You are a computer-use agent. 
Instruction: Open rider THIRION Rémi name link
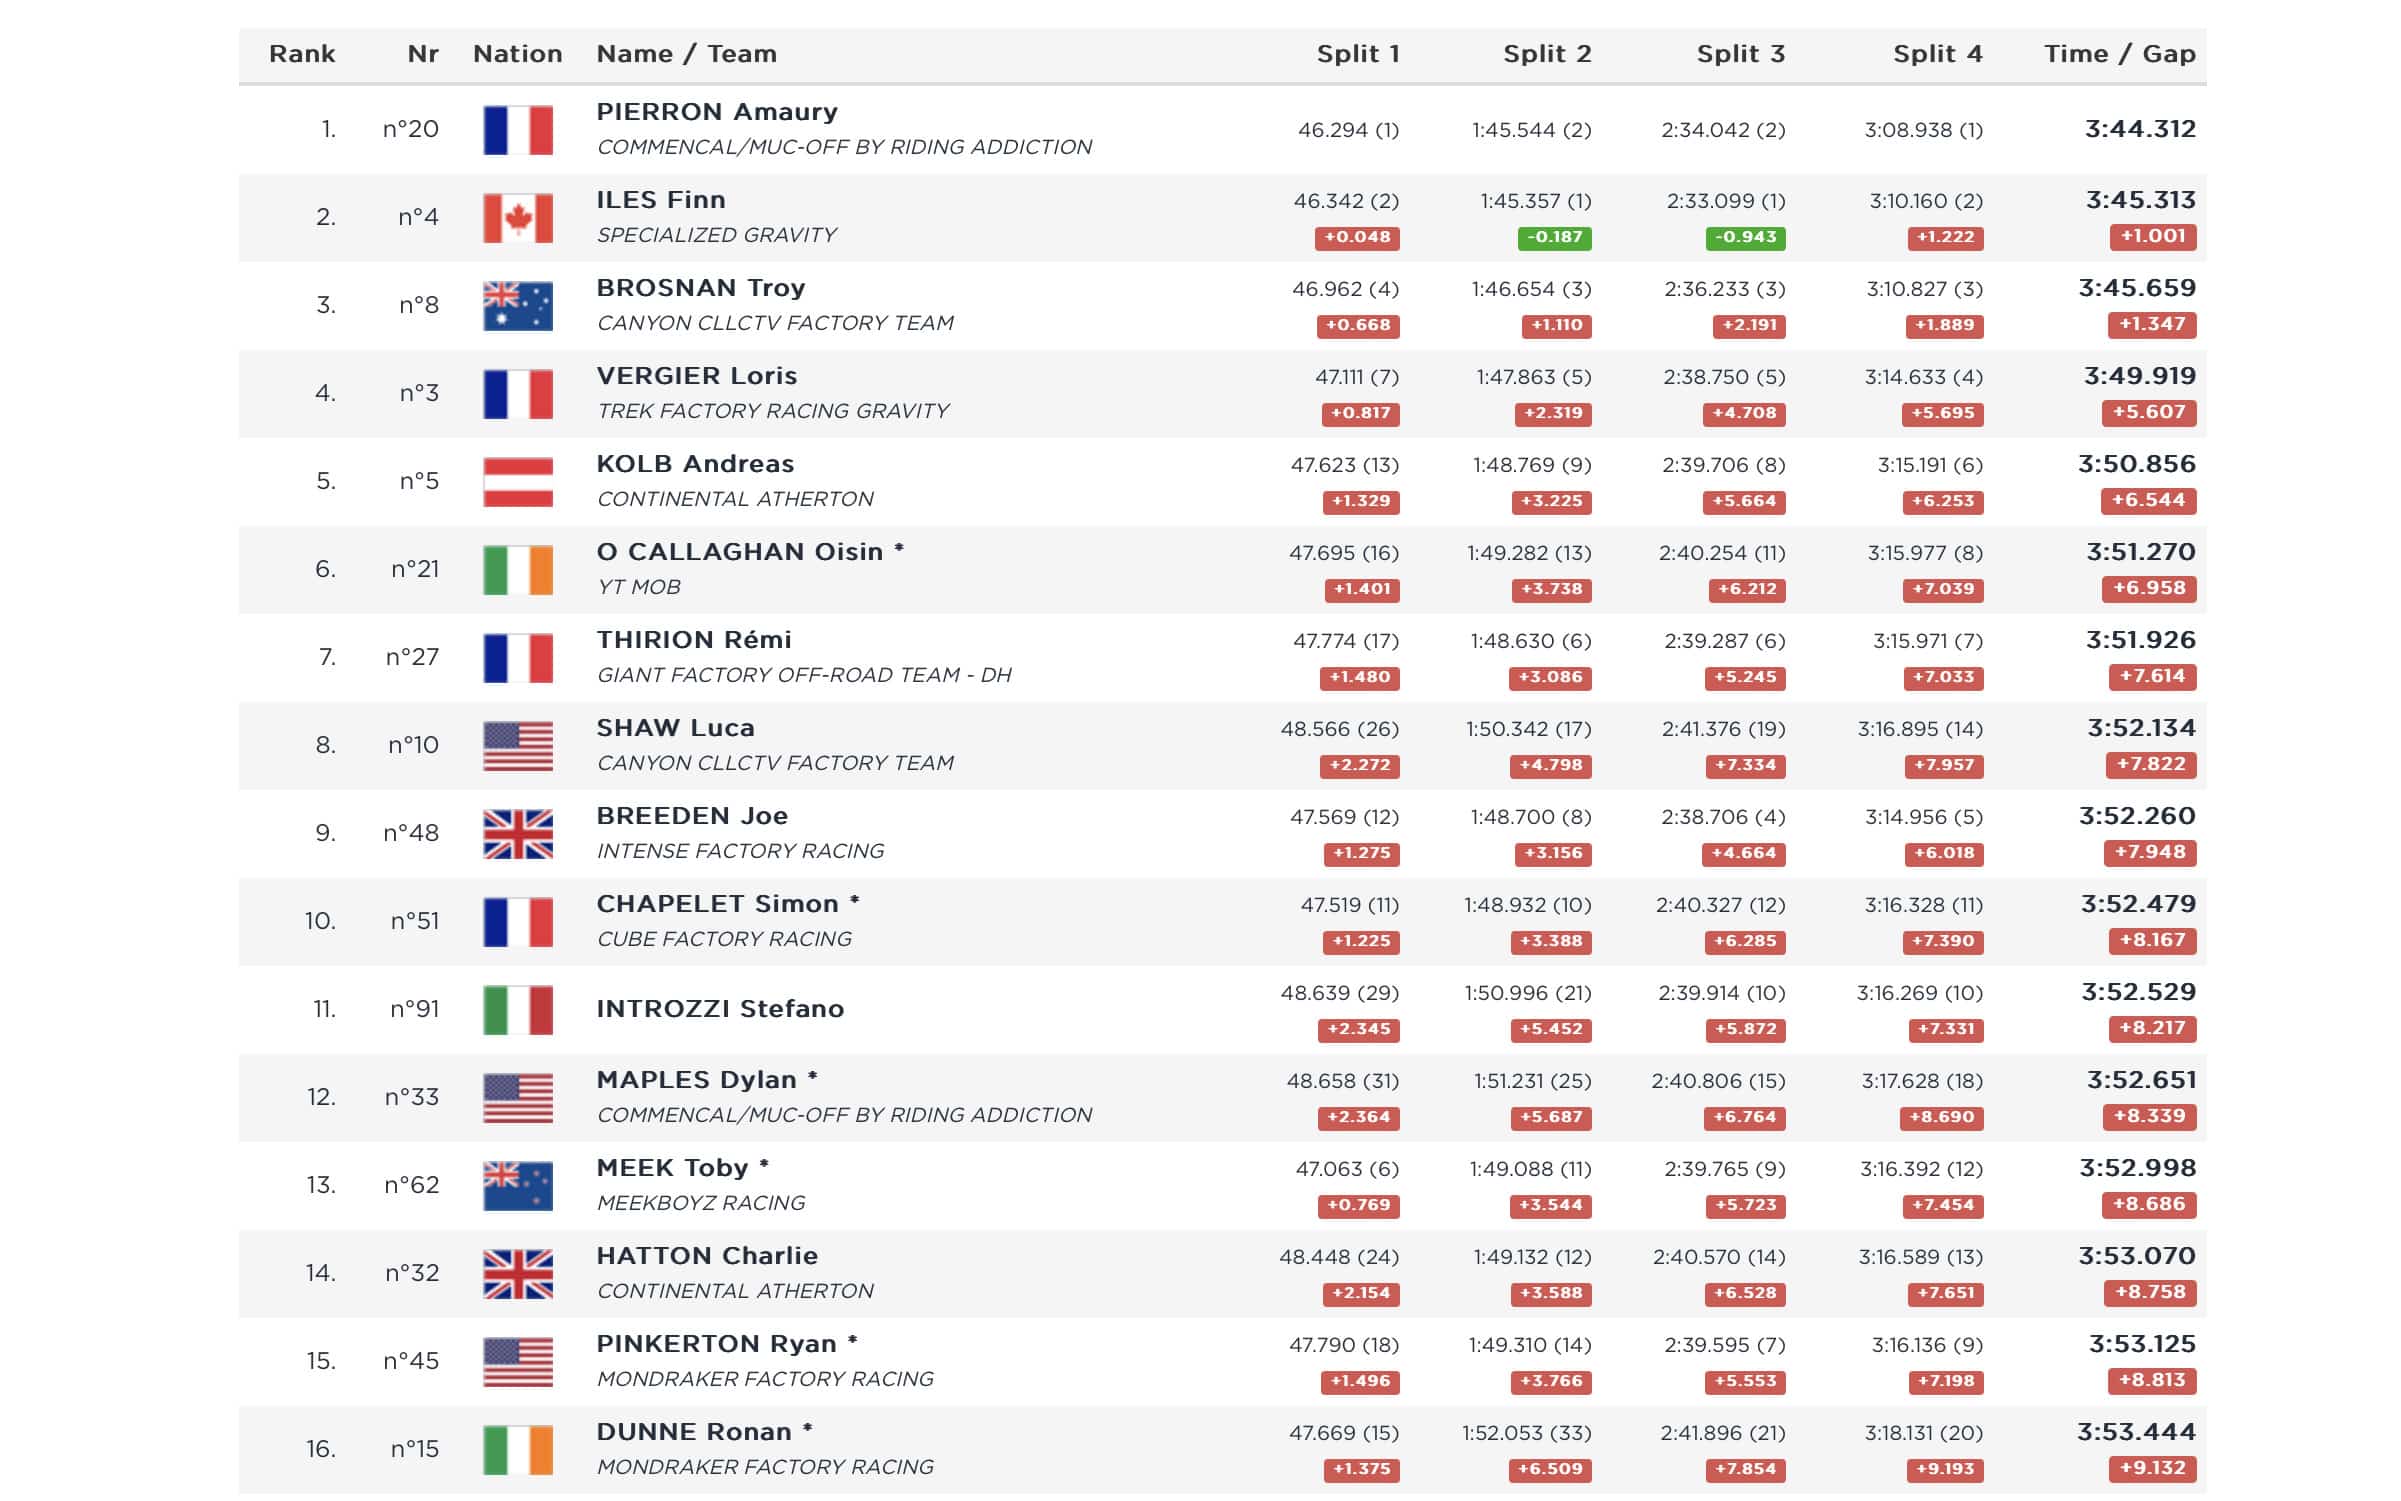tap(693, 640)
